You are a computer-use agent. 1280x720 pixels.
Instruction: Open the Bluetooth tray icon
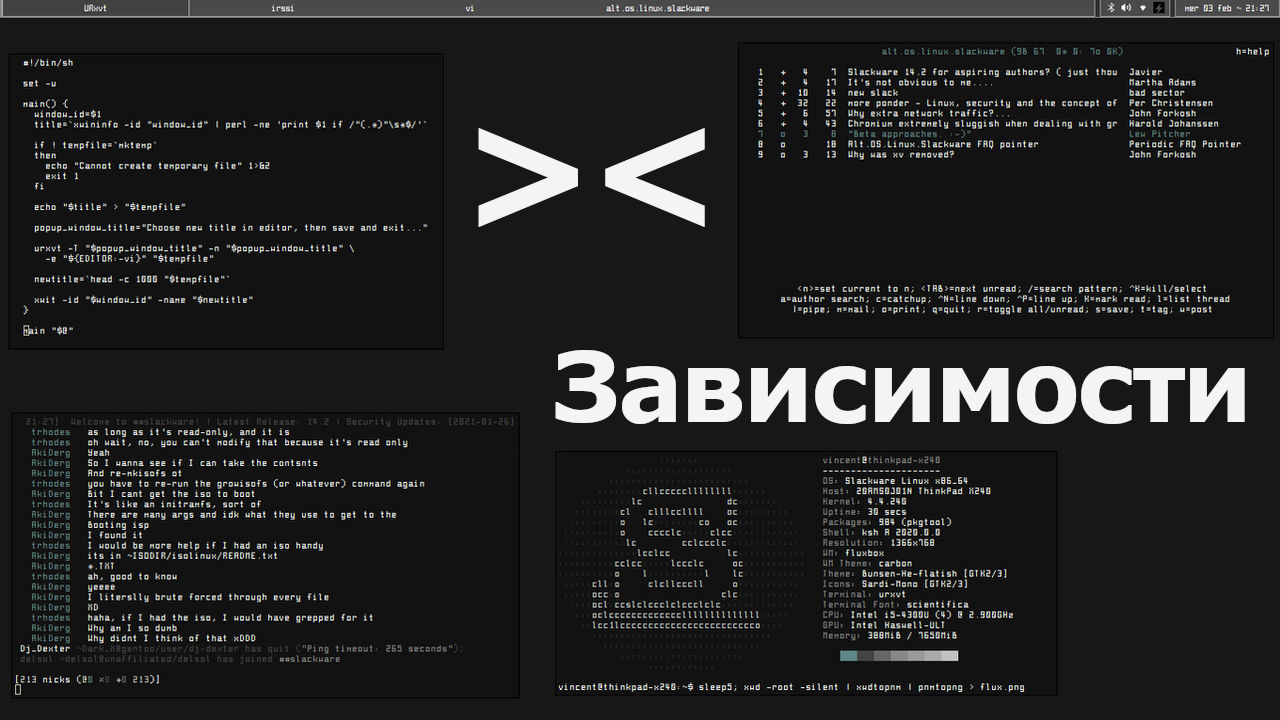1112,8
